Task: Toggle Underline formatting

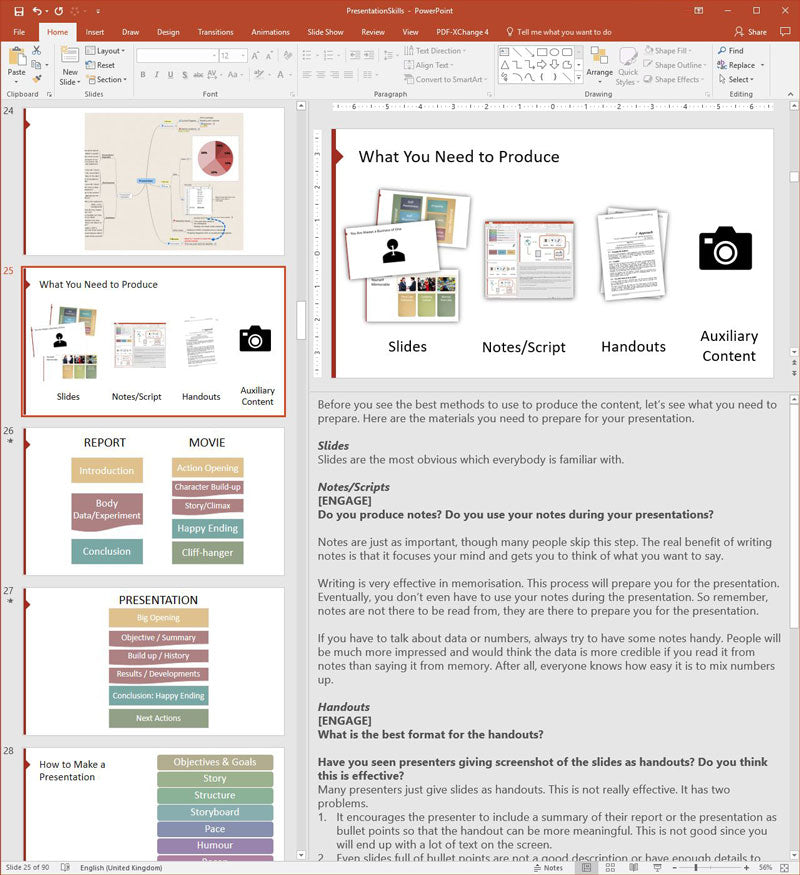Action: [x=170, y=74]
